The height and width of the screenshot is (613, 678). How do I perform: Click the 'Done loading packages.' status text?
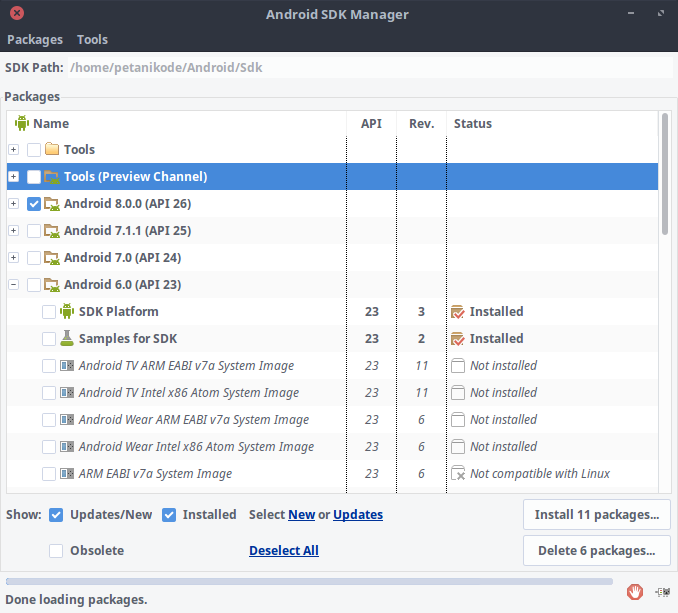click(76, 600)
